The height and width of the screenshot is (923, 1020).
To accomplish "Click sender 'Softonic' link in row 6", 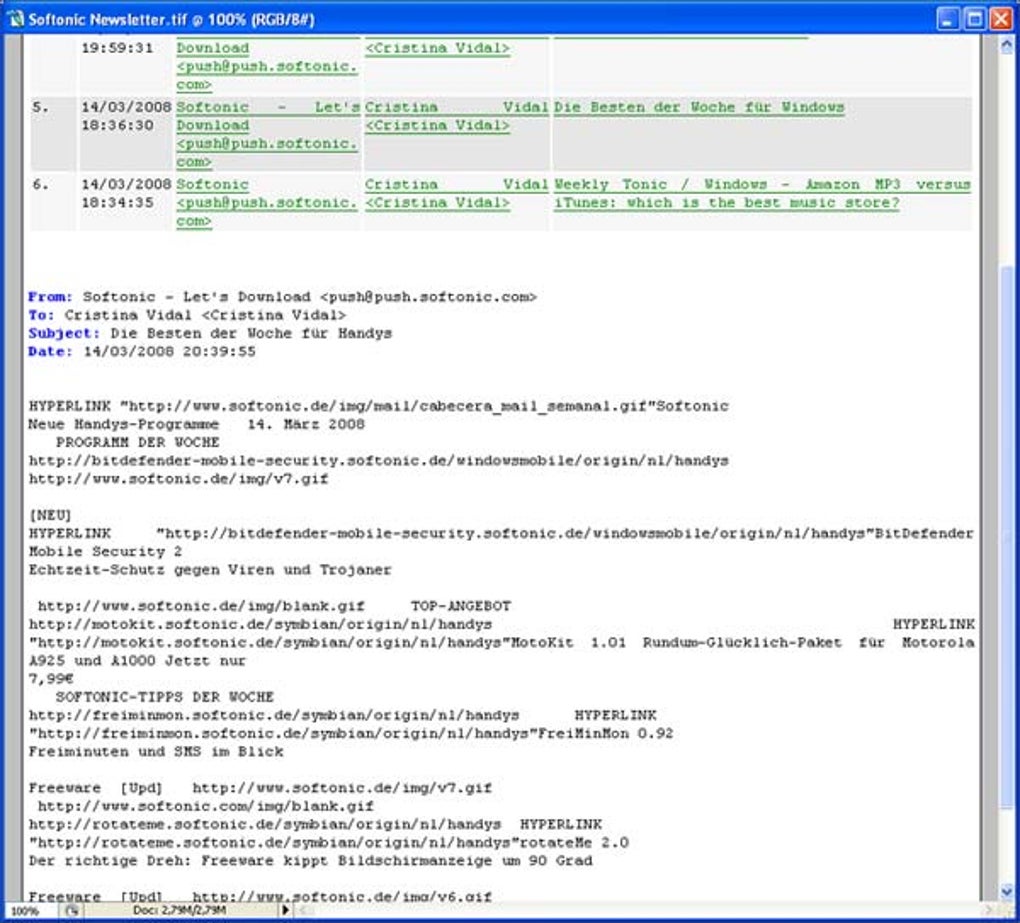I will click(x=212, y=185).
